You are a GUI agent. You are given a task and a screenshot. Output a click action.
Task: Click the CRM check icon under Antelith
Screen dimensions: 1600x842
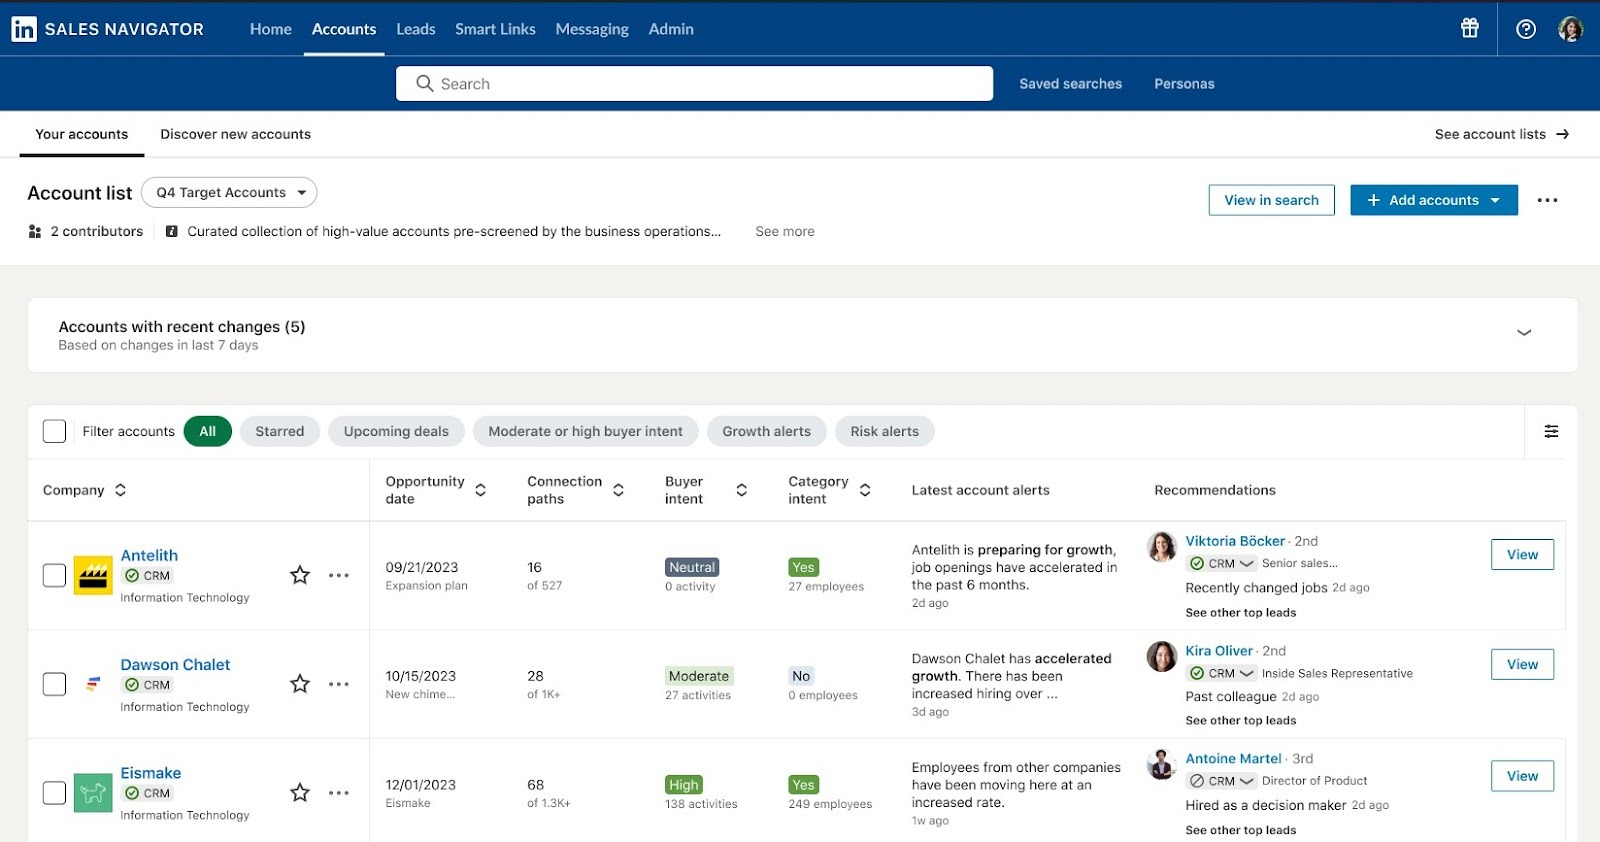pos(132,576)
